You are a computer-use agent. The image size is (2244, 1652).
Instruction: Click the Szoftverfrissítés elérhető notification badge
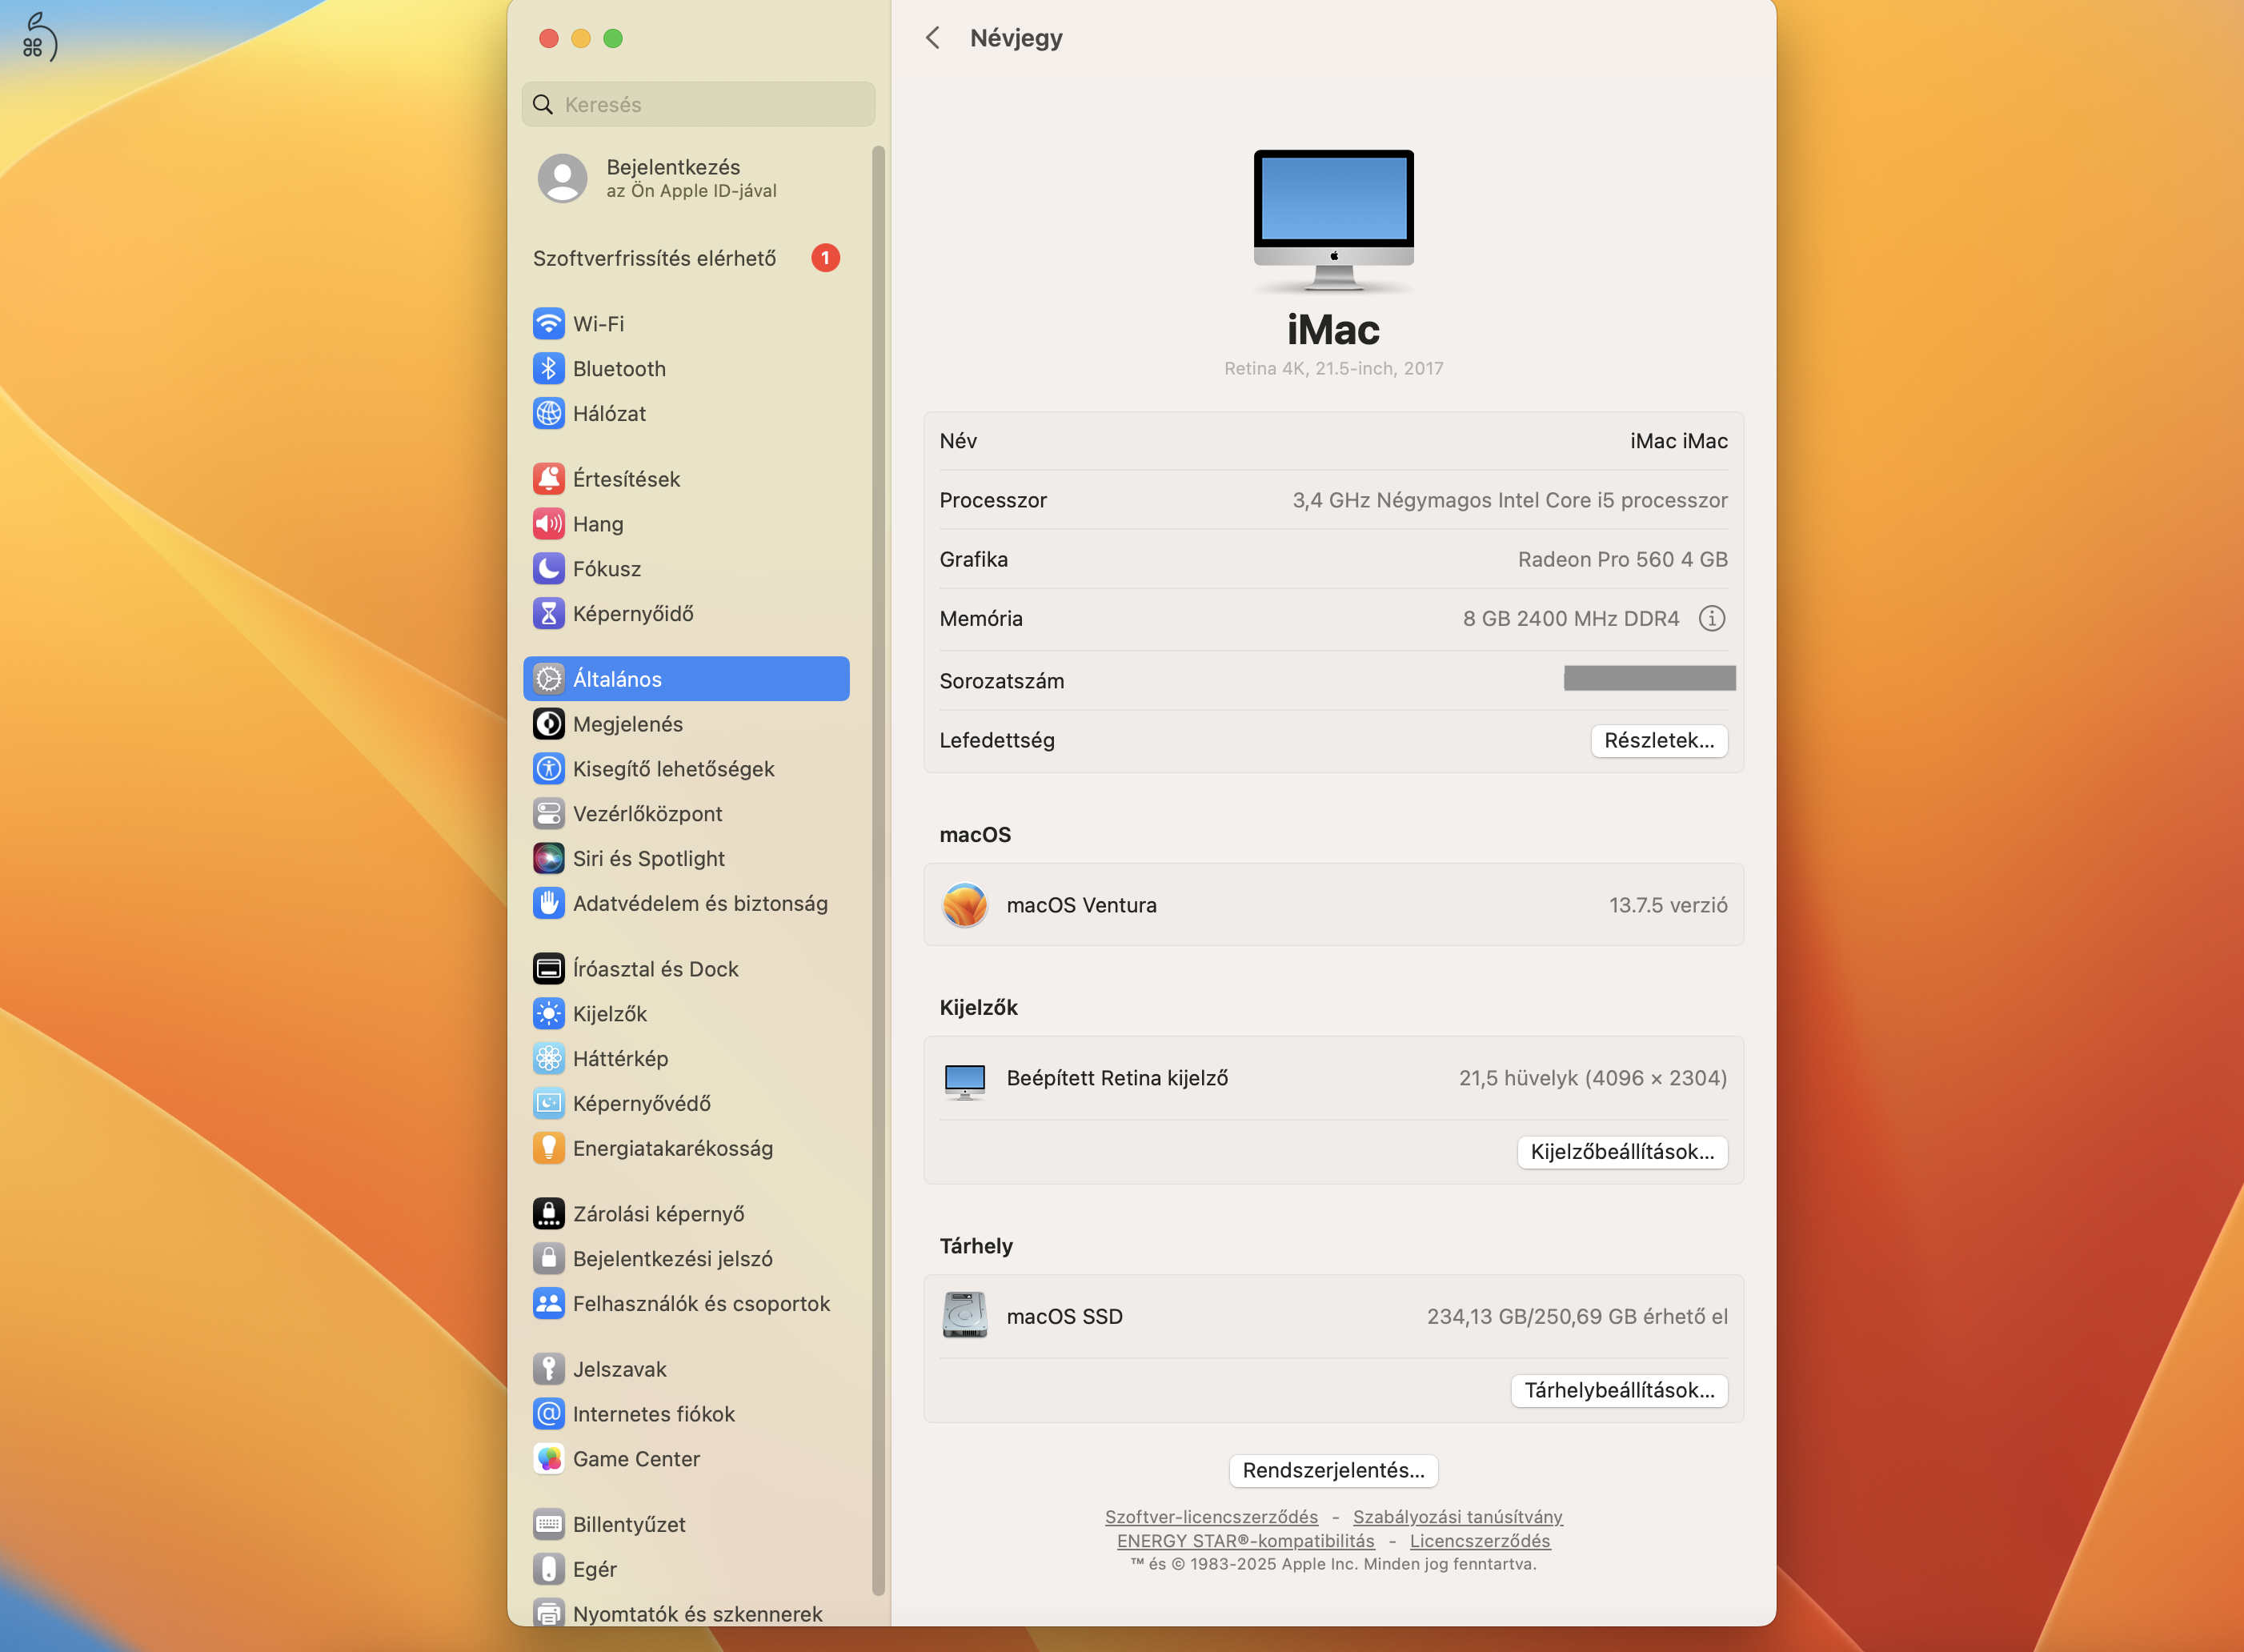tap(825, 258)
